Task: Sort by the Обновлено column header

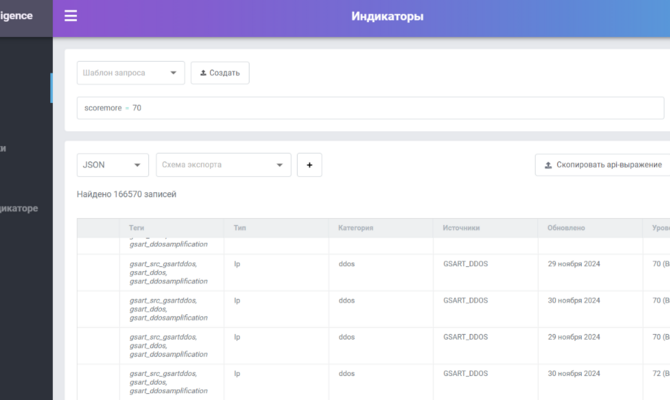Action: 566,228
